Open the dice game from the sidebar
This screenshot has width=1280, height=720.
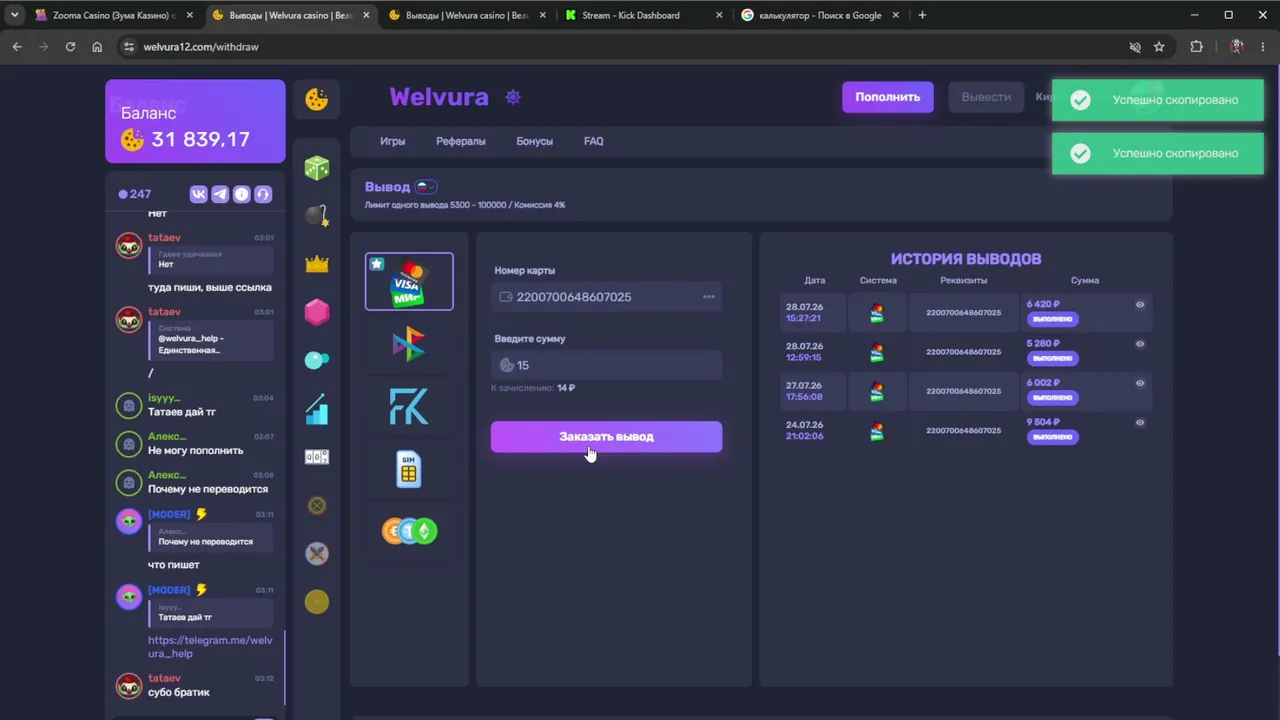tap(317, 167)
